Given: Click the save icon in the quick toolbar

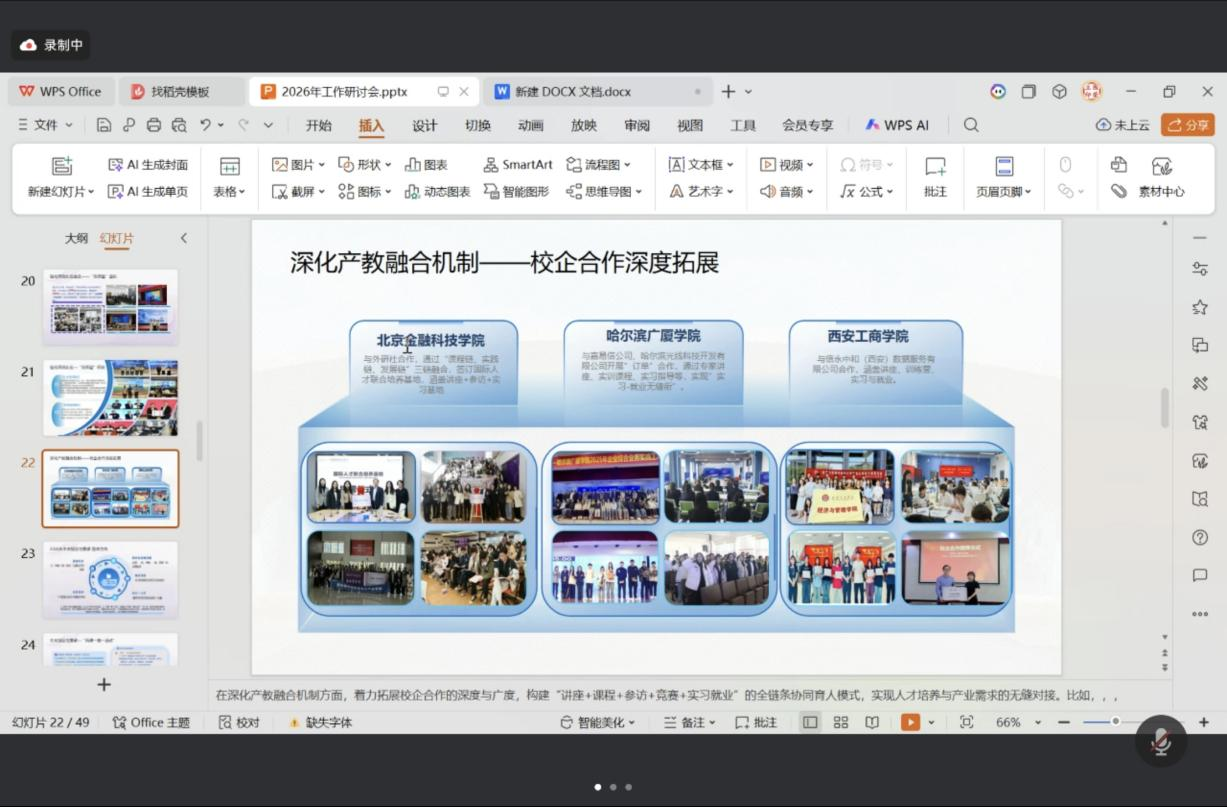Looking at the screenshot, I should [x=104, y=125].
